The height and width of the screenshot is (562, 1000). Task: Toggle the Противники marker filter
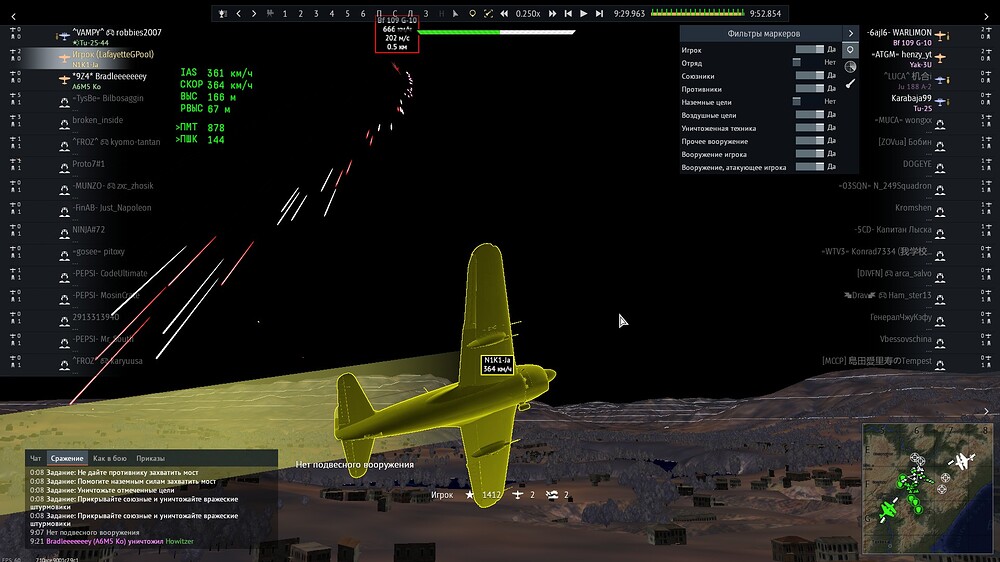click(810, 89)
